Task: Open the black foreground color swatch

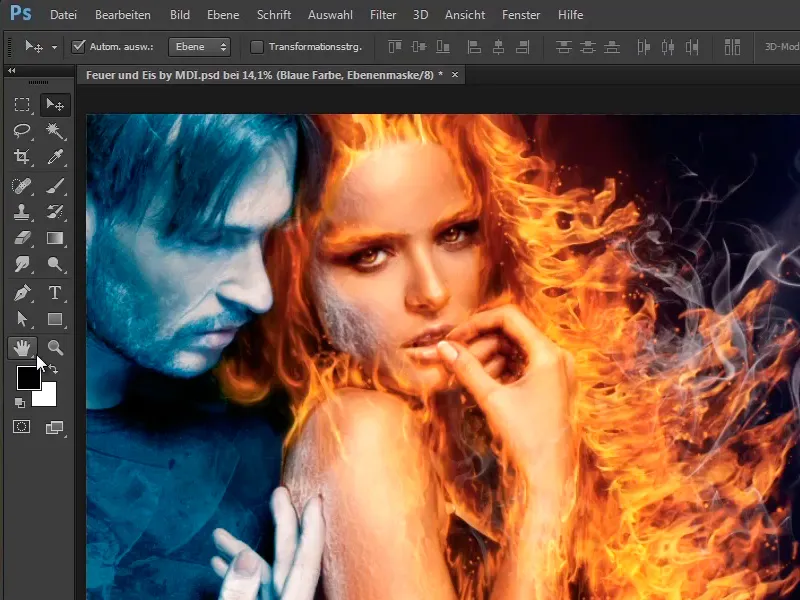Action: [28, 377]
